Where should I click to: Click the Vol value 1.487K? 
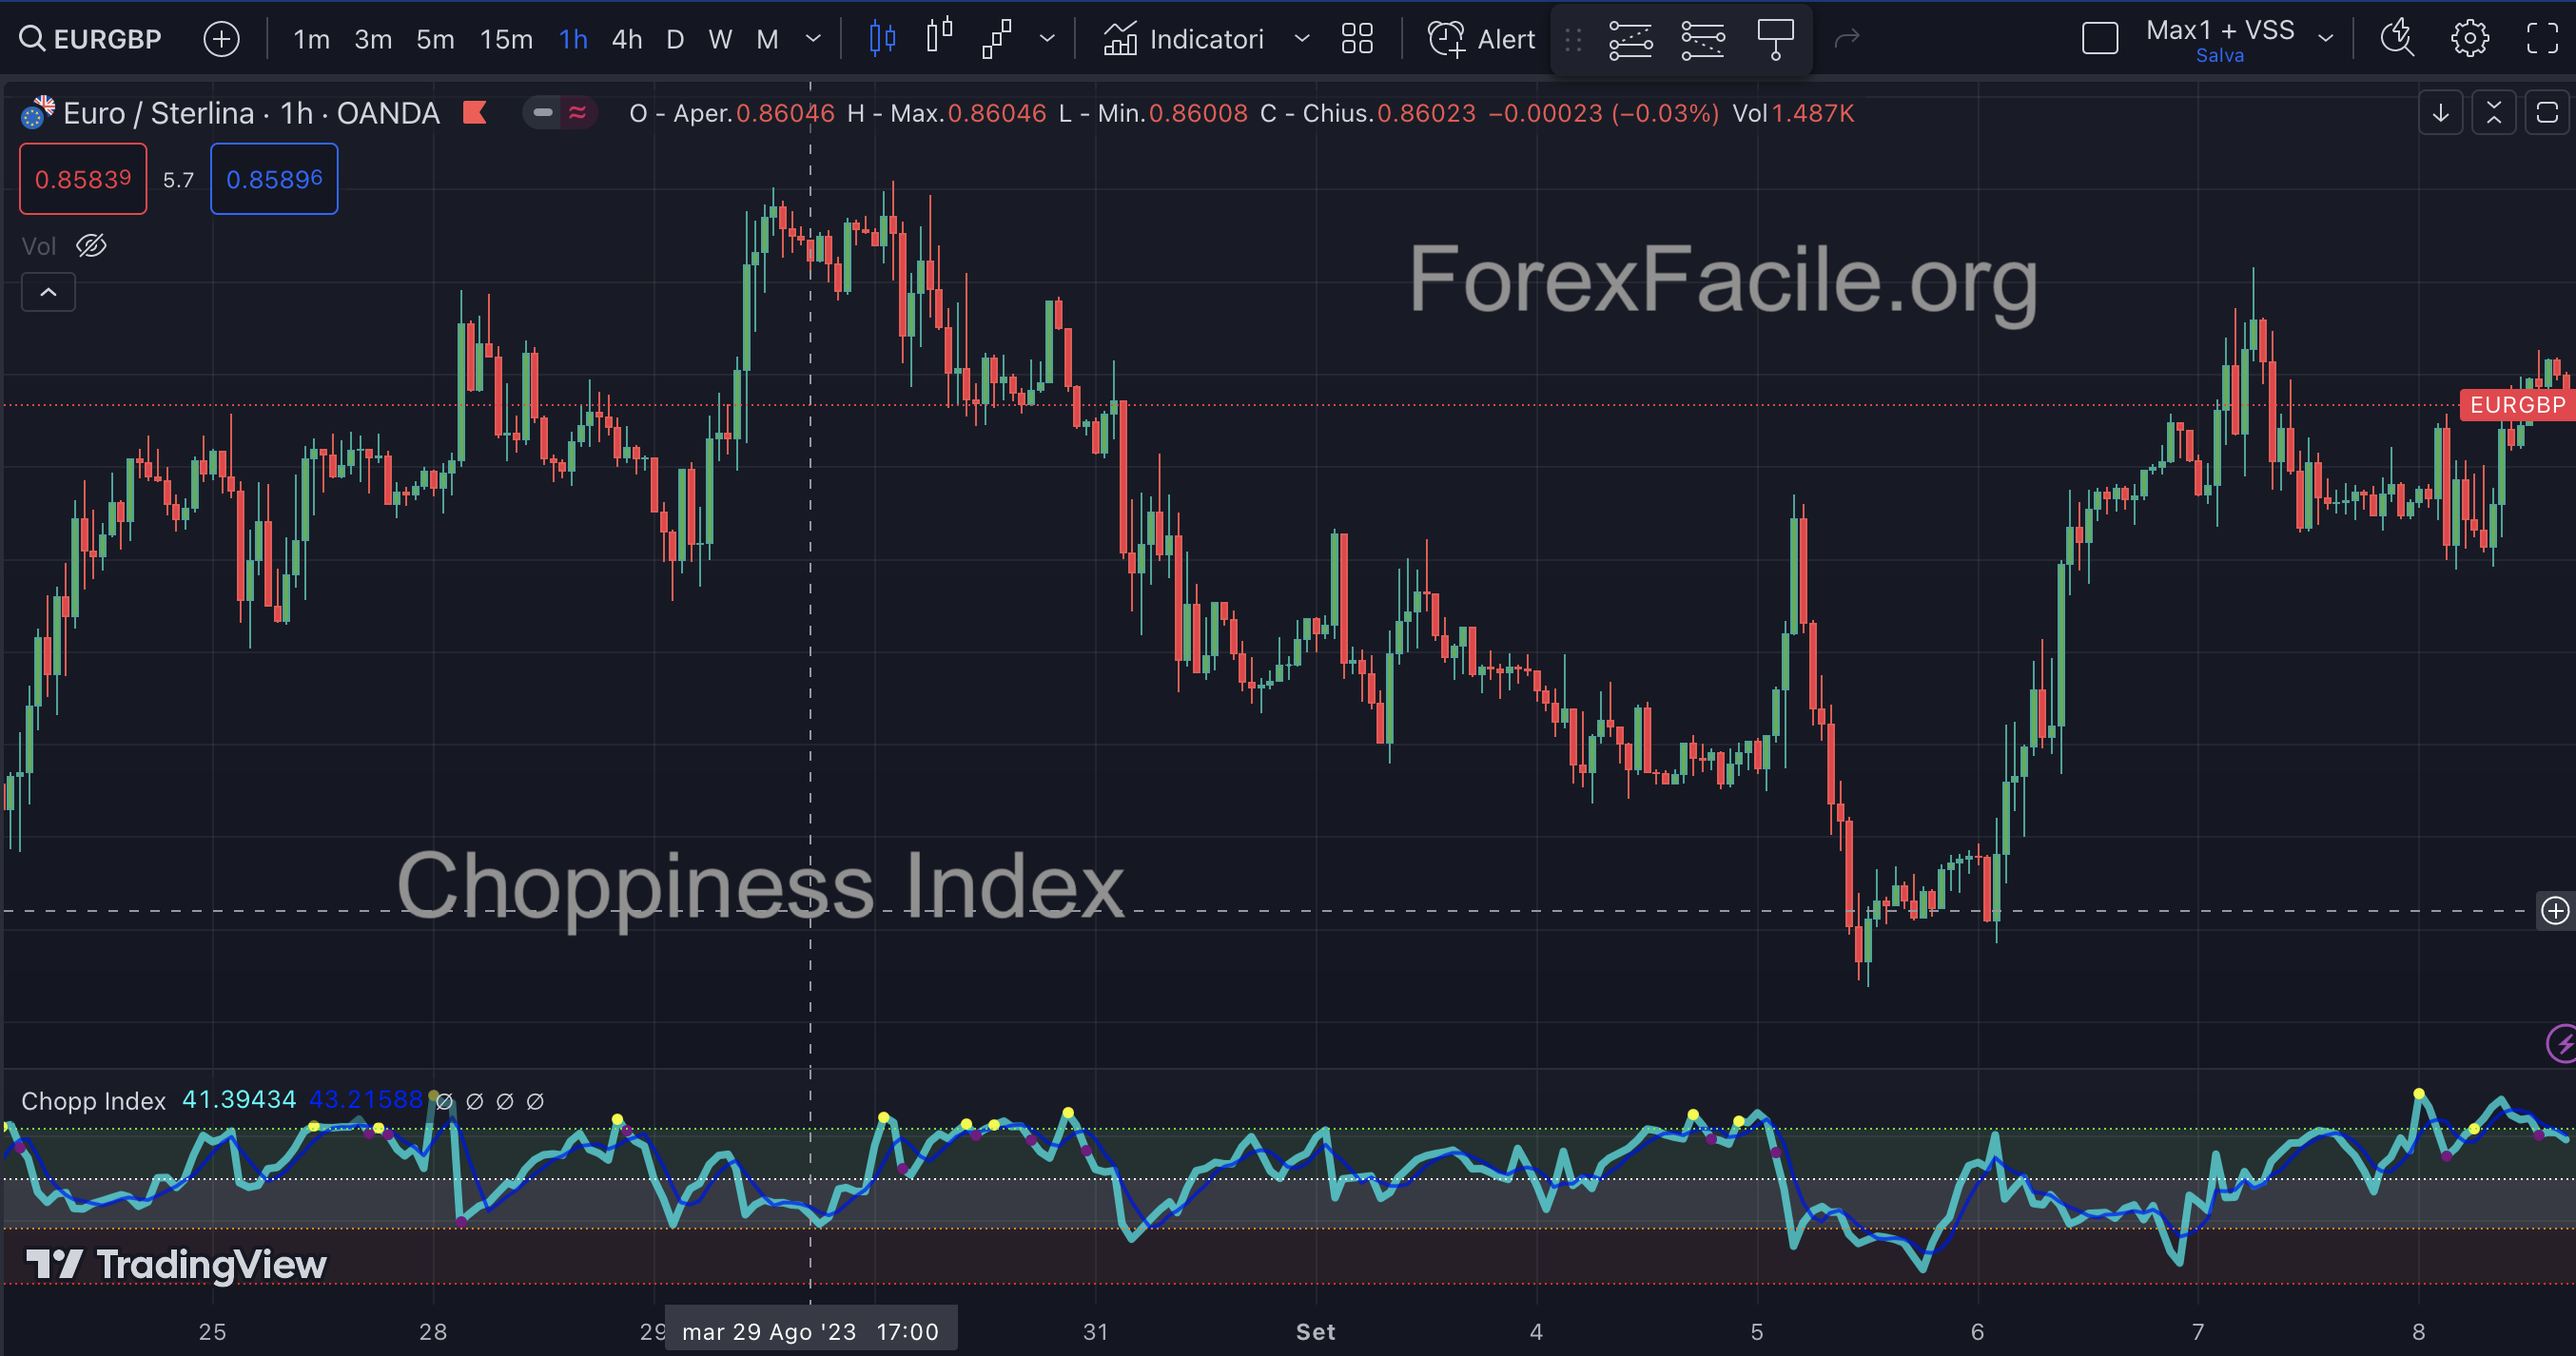(1813, 114)
